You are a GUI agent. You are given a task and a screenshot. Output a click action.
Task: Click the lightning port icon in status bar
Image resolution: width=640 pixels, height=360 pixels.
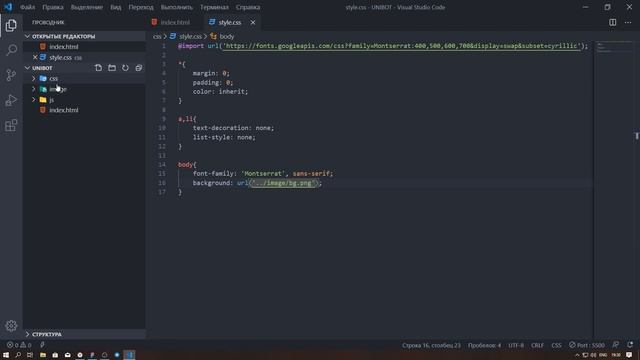coord(42,345)
